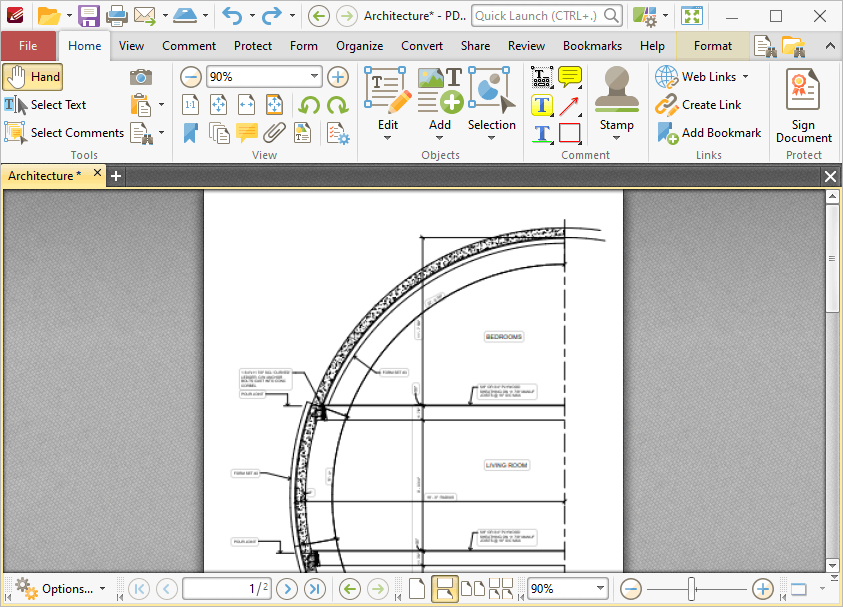
Task: Open the Attachments paperclip icon
Action: click(x=274, y=133)
